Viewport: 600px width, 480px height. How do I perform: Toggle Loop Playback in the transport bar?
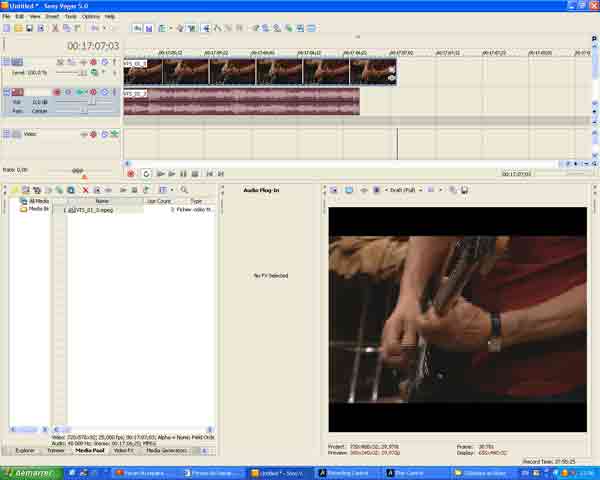pyautogui.click(x=146, y=174)
